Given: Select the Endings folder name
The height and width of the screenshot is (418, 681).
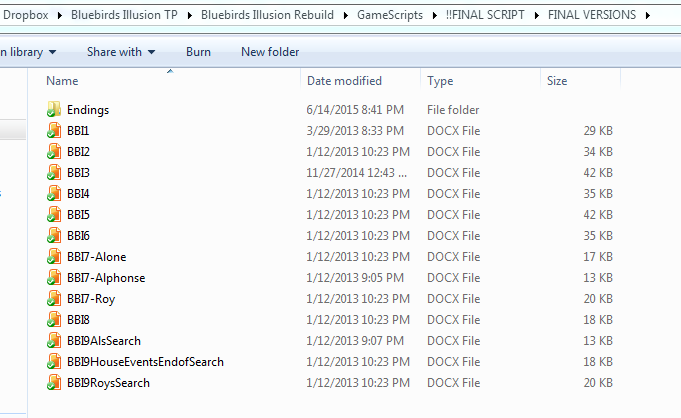Looking at the screenshot, I should tap(88, 110).
